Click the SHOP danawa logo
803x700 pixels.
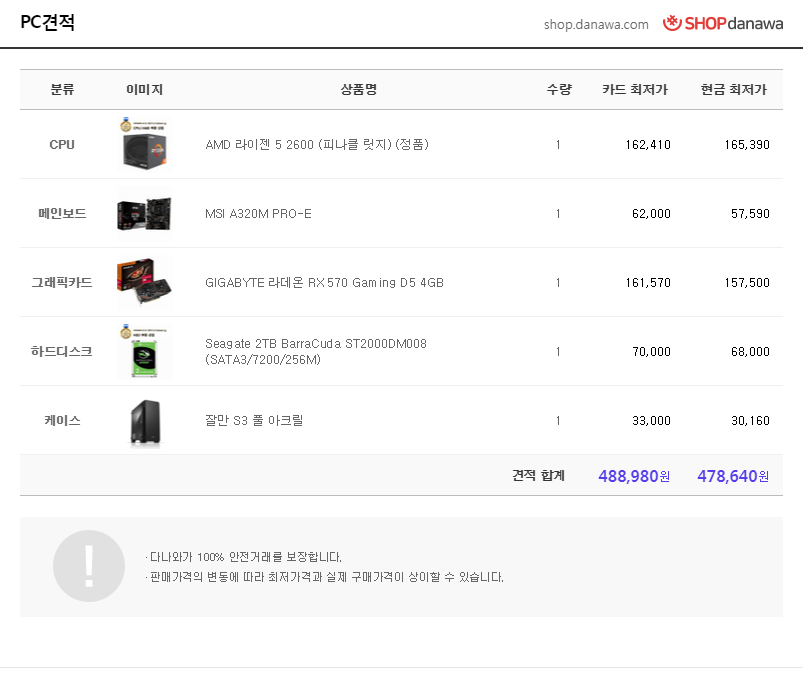(x=723, y=23)
